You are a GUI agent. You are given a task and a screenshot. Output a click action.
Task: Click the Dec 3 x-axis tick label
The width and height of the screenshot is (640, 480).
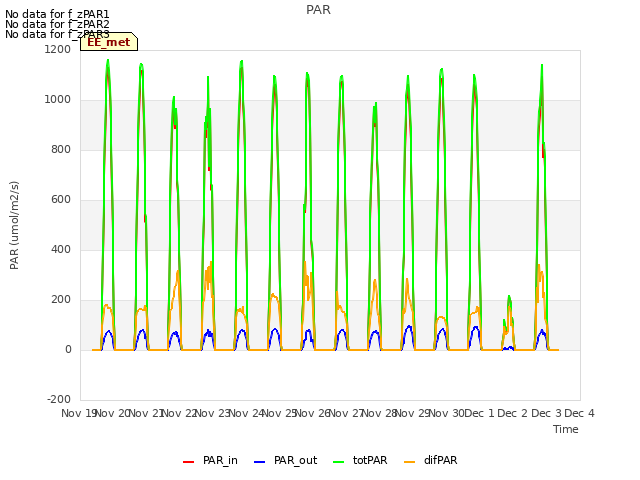(x=546, y=413)
